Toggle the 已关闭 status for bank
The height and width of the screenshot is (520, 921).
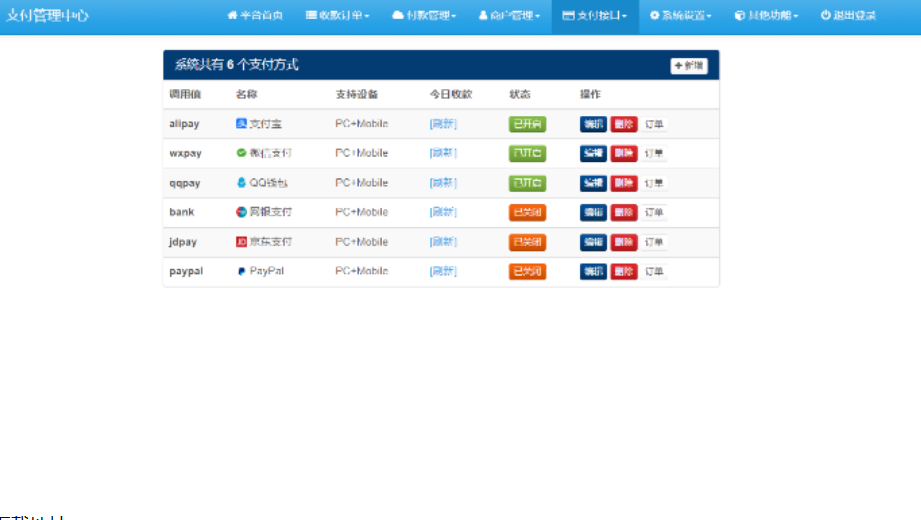527,213
